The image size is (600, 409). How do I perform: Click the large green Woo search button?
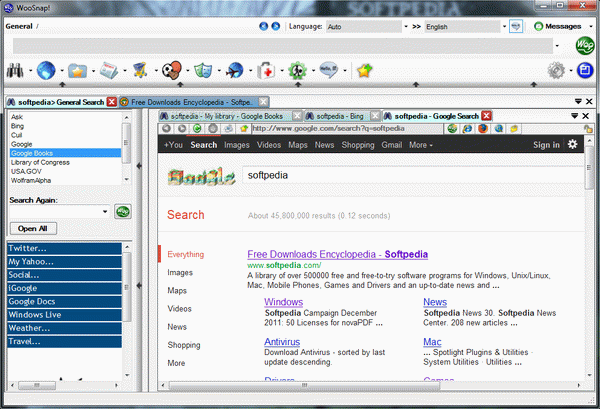click(585, 46)
